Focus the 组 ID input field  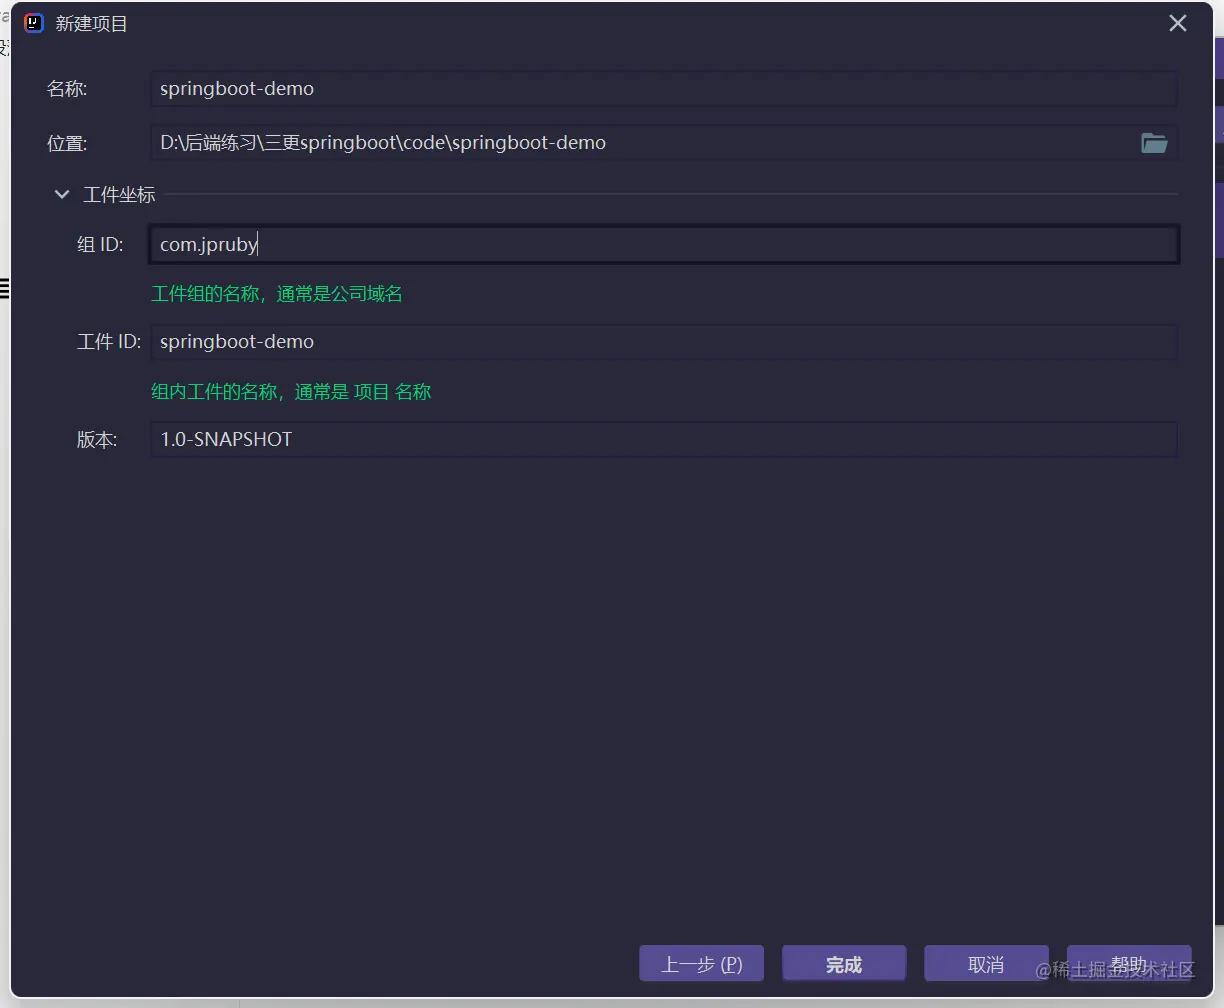pos(663,245)
